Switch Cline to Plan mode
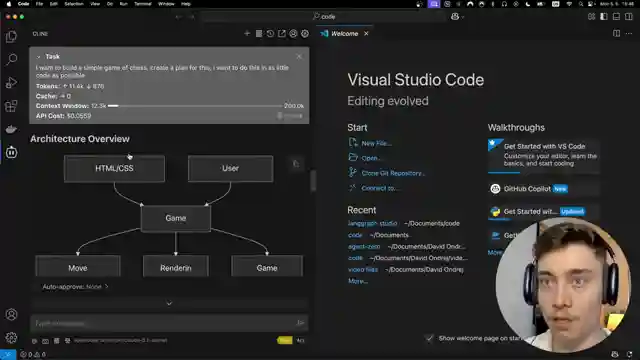Image resolution: width=640 pixels, height=360 pixels. click(x=284, y=340)
